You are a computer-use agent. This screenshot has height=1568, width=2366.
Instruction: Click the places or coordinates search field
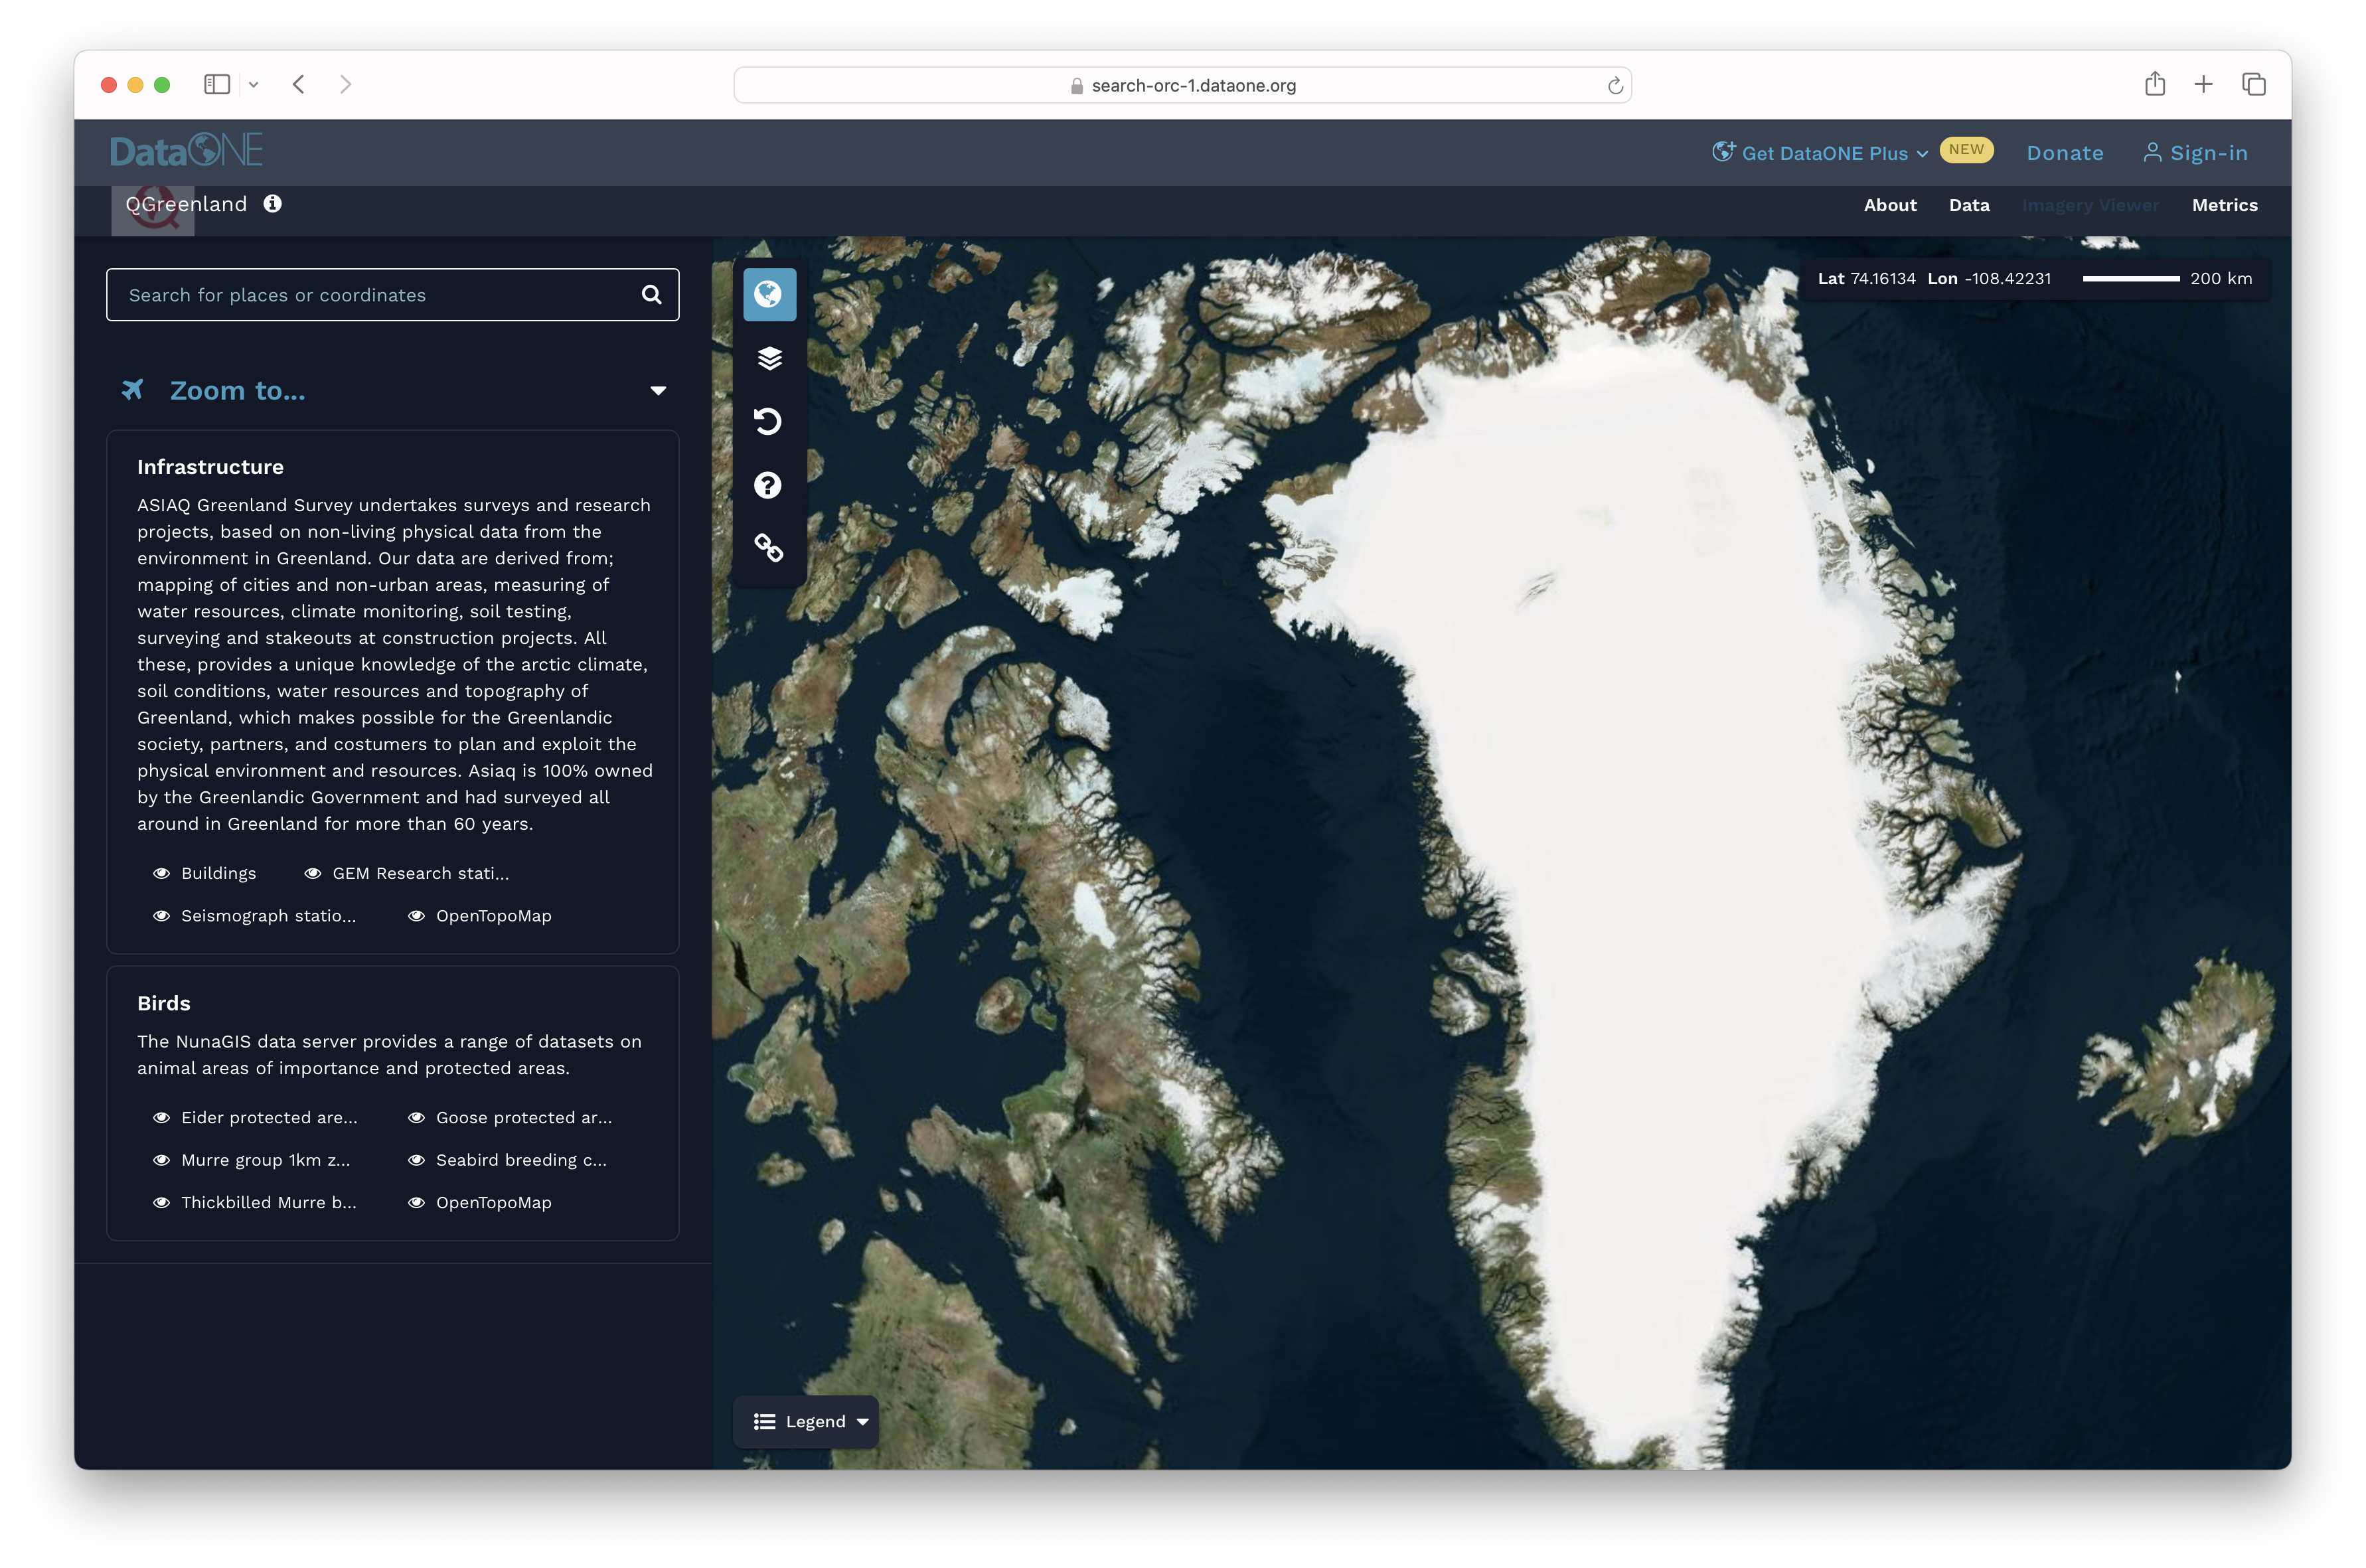click(370, 295)
